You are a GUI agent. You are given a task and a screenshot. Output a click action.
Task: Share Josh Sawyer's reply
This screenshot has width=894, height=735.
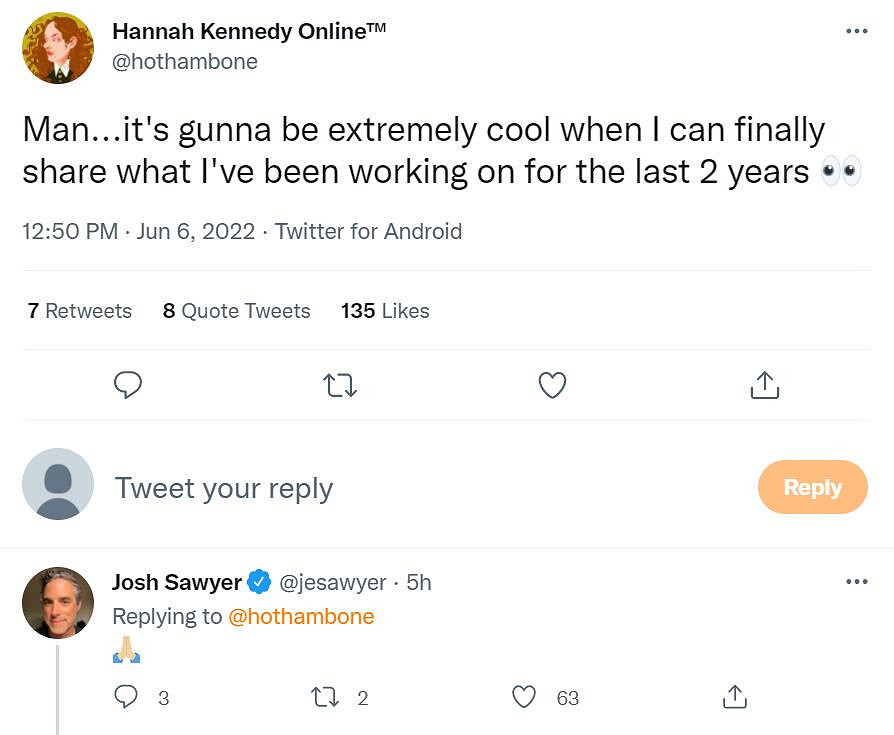735,697
